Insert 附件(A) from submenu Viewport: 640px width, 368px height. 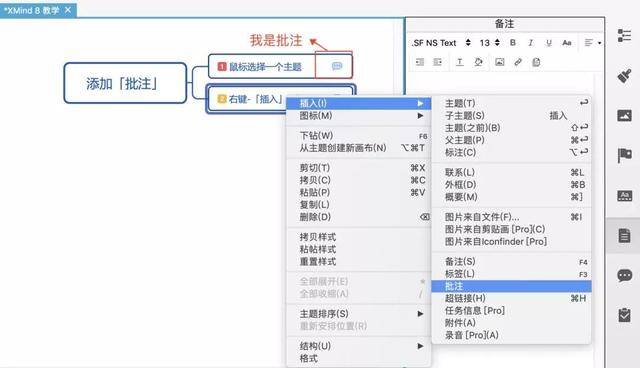tap(511, 323)
